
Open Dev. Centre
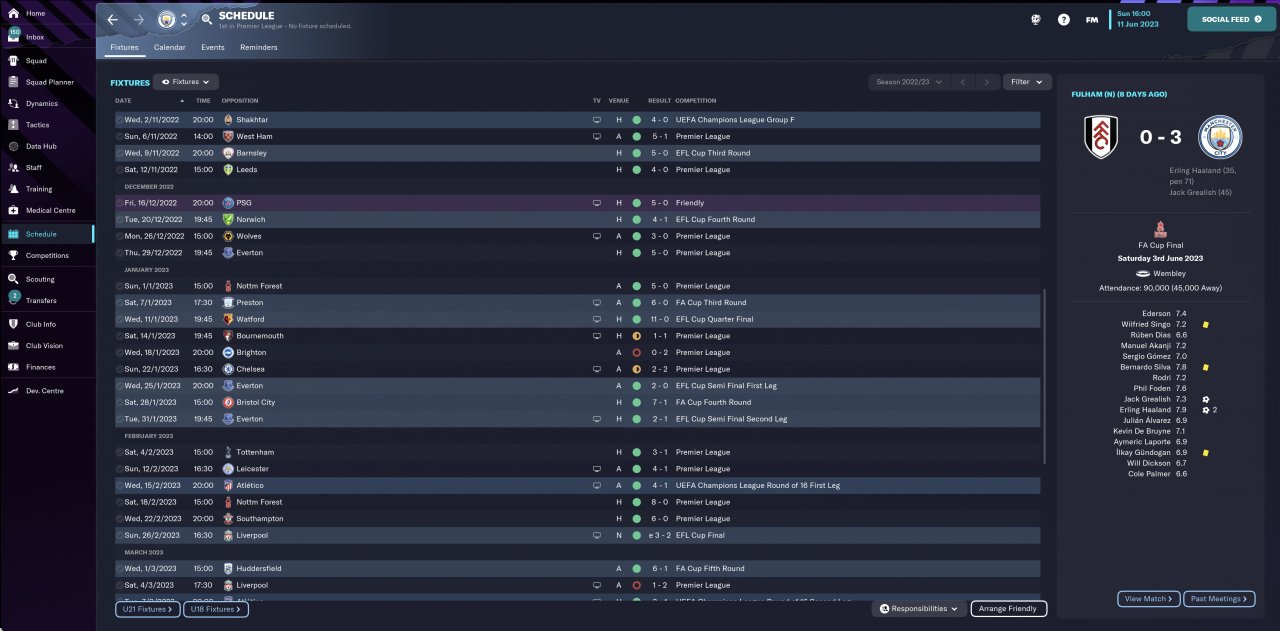44,391
